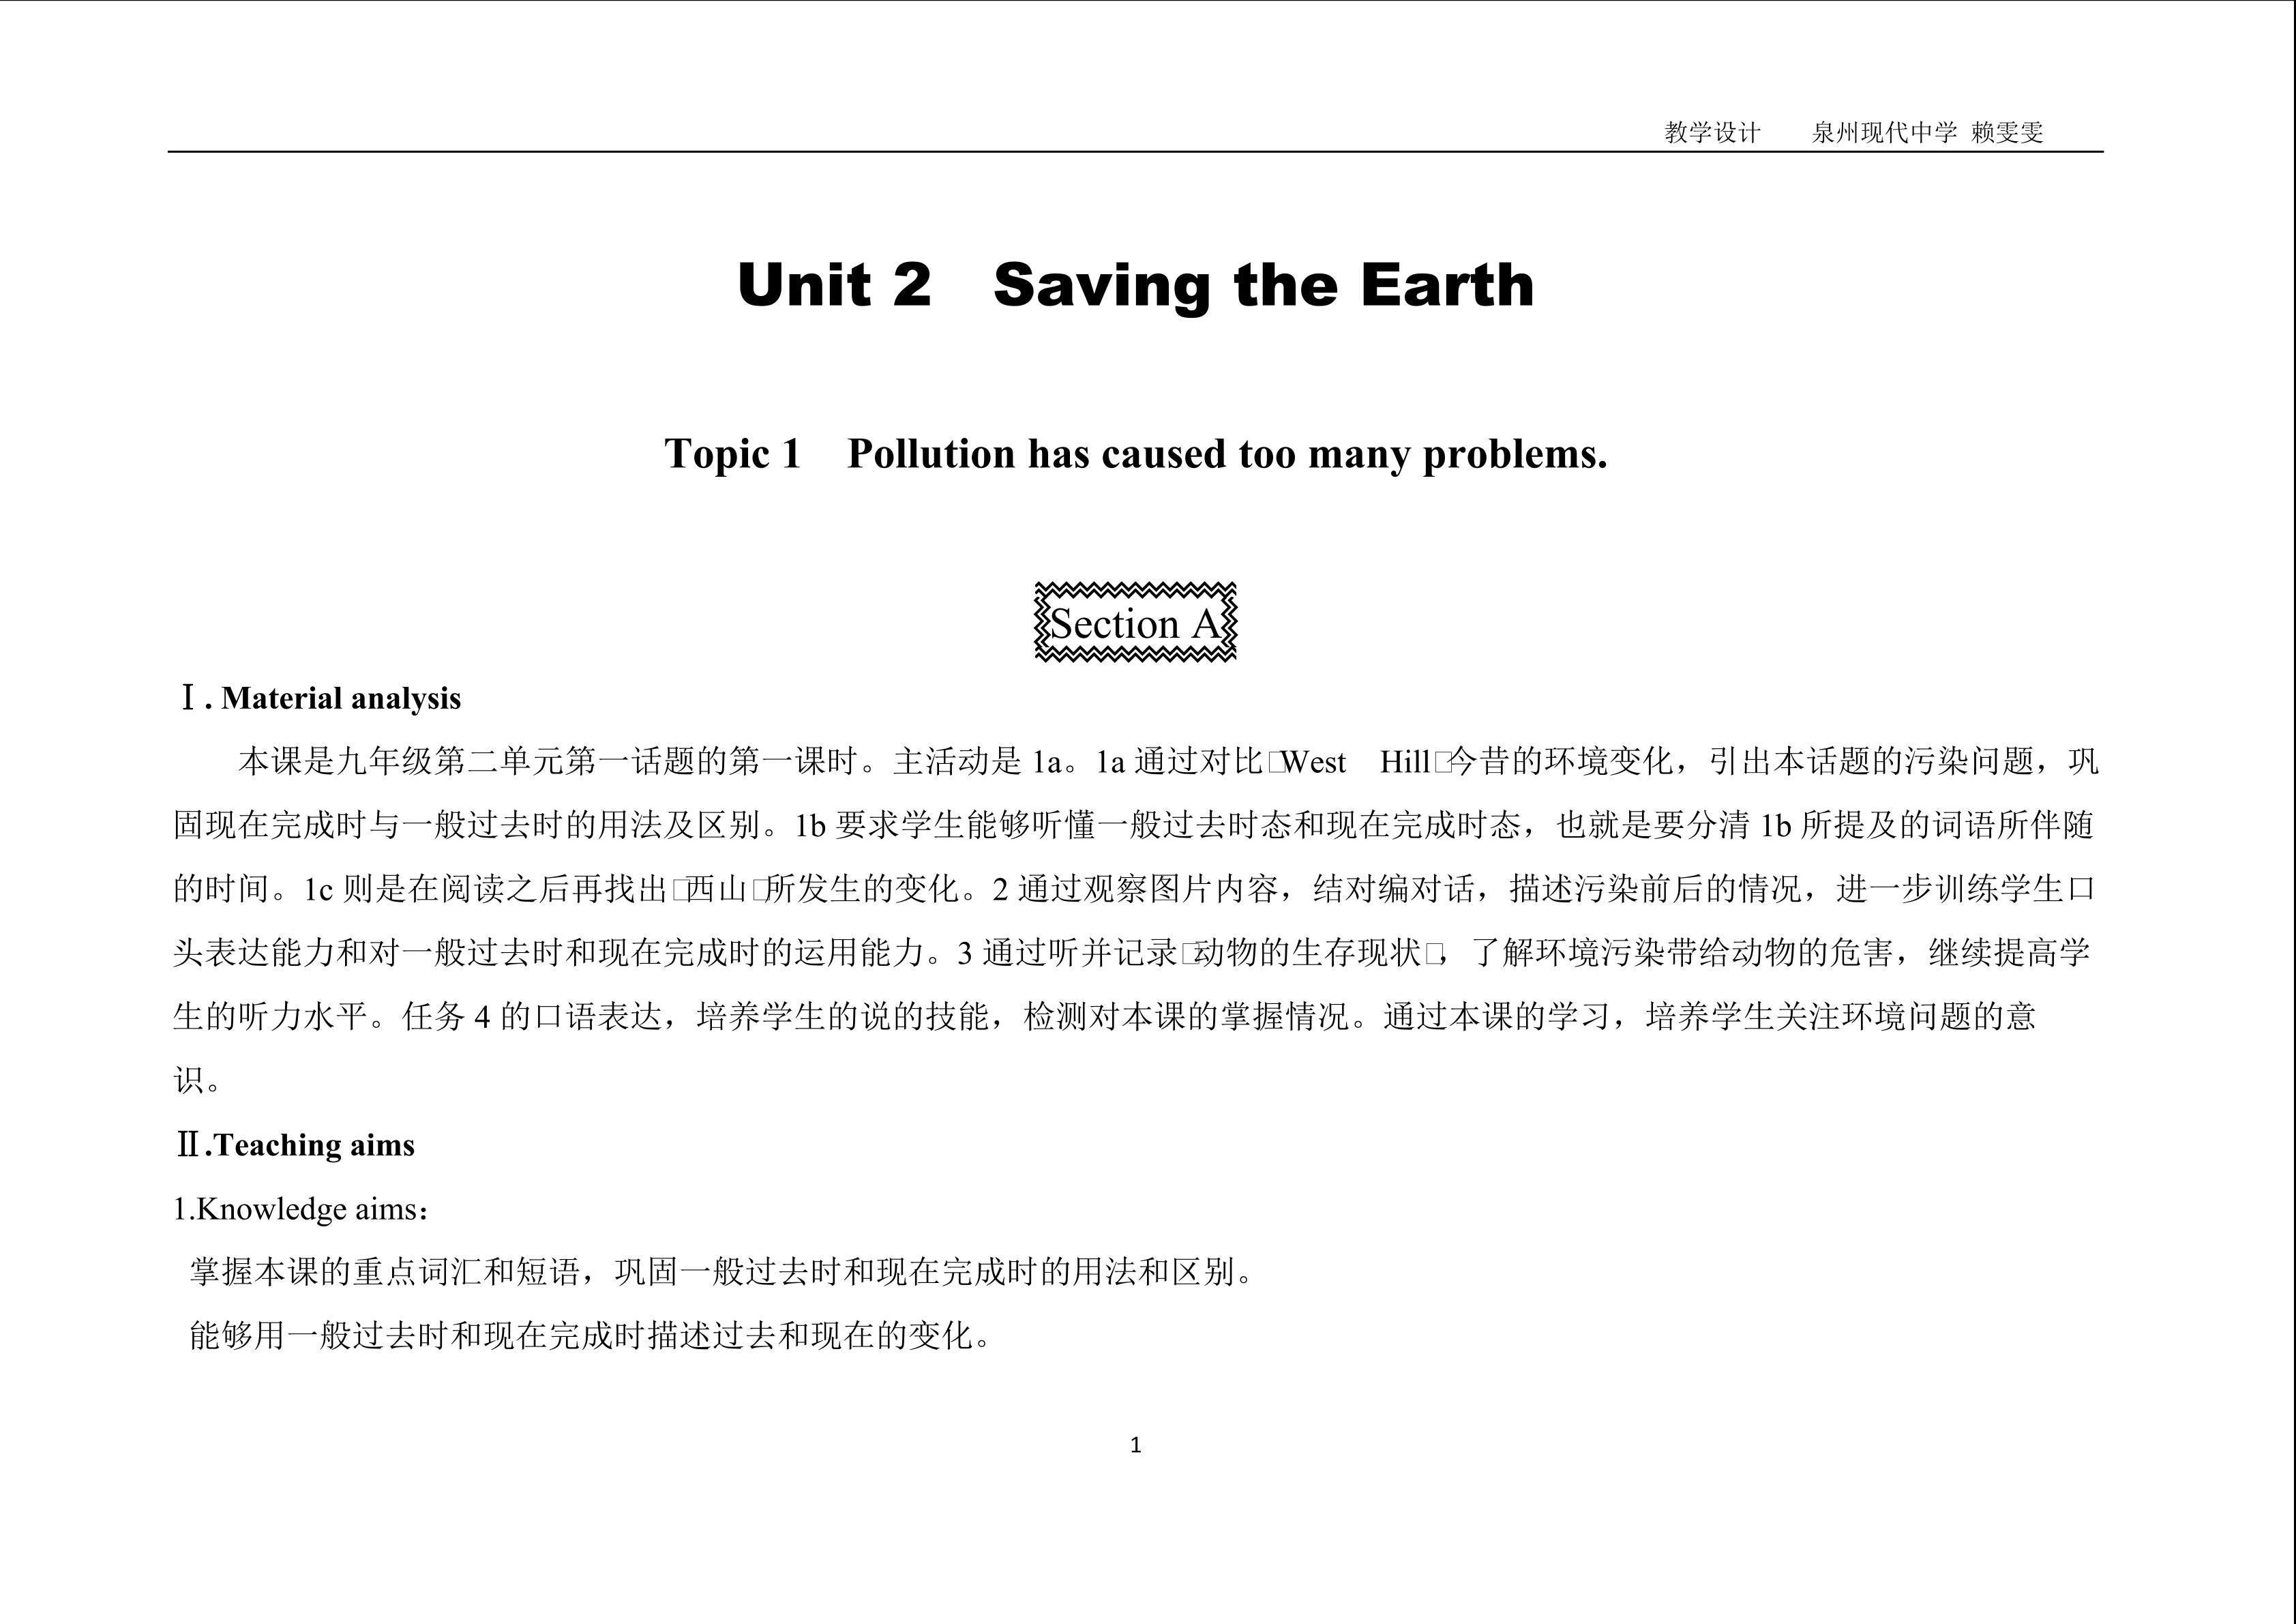Click the paragraph line beginning 本课是九年级
This screenshot has width=2296, height=1624.
[x=1168, y=762]
